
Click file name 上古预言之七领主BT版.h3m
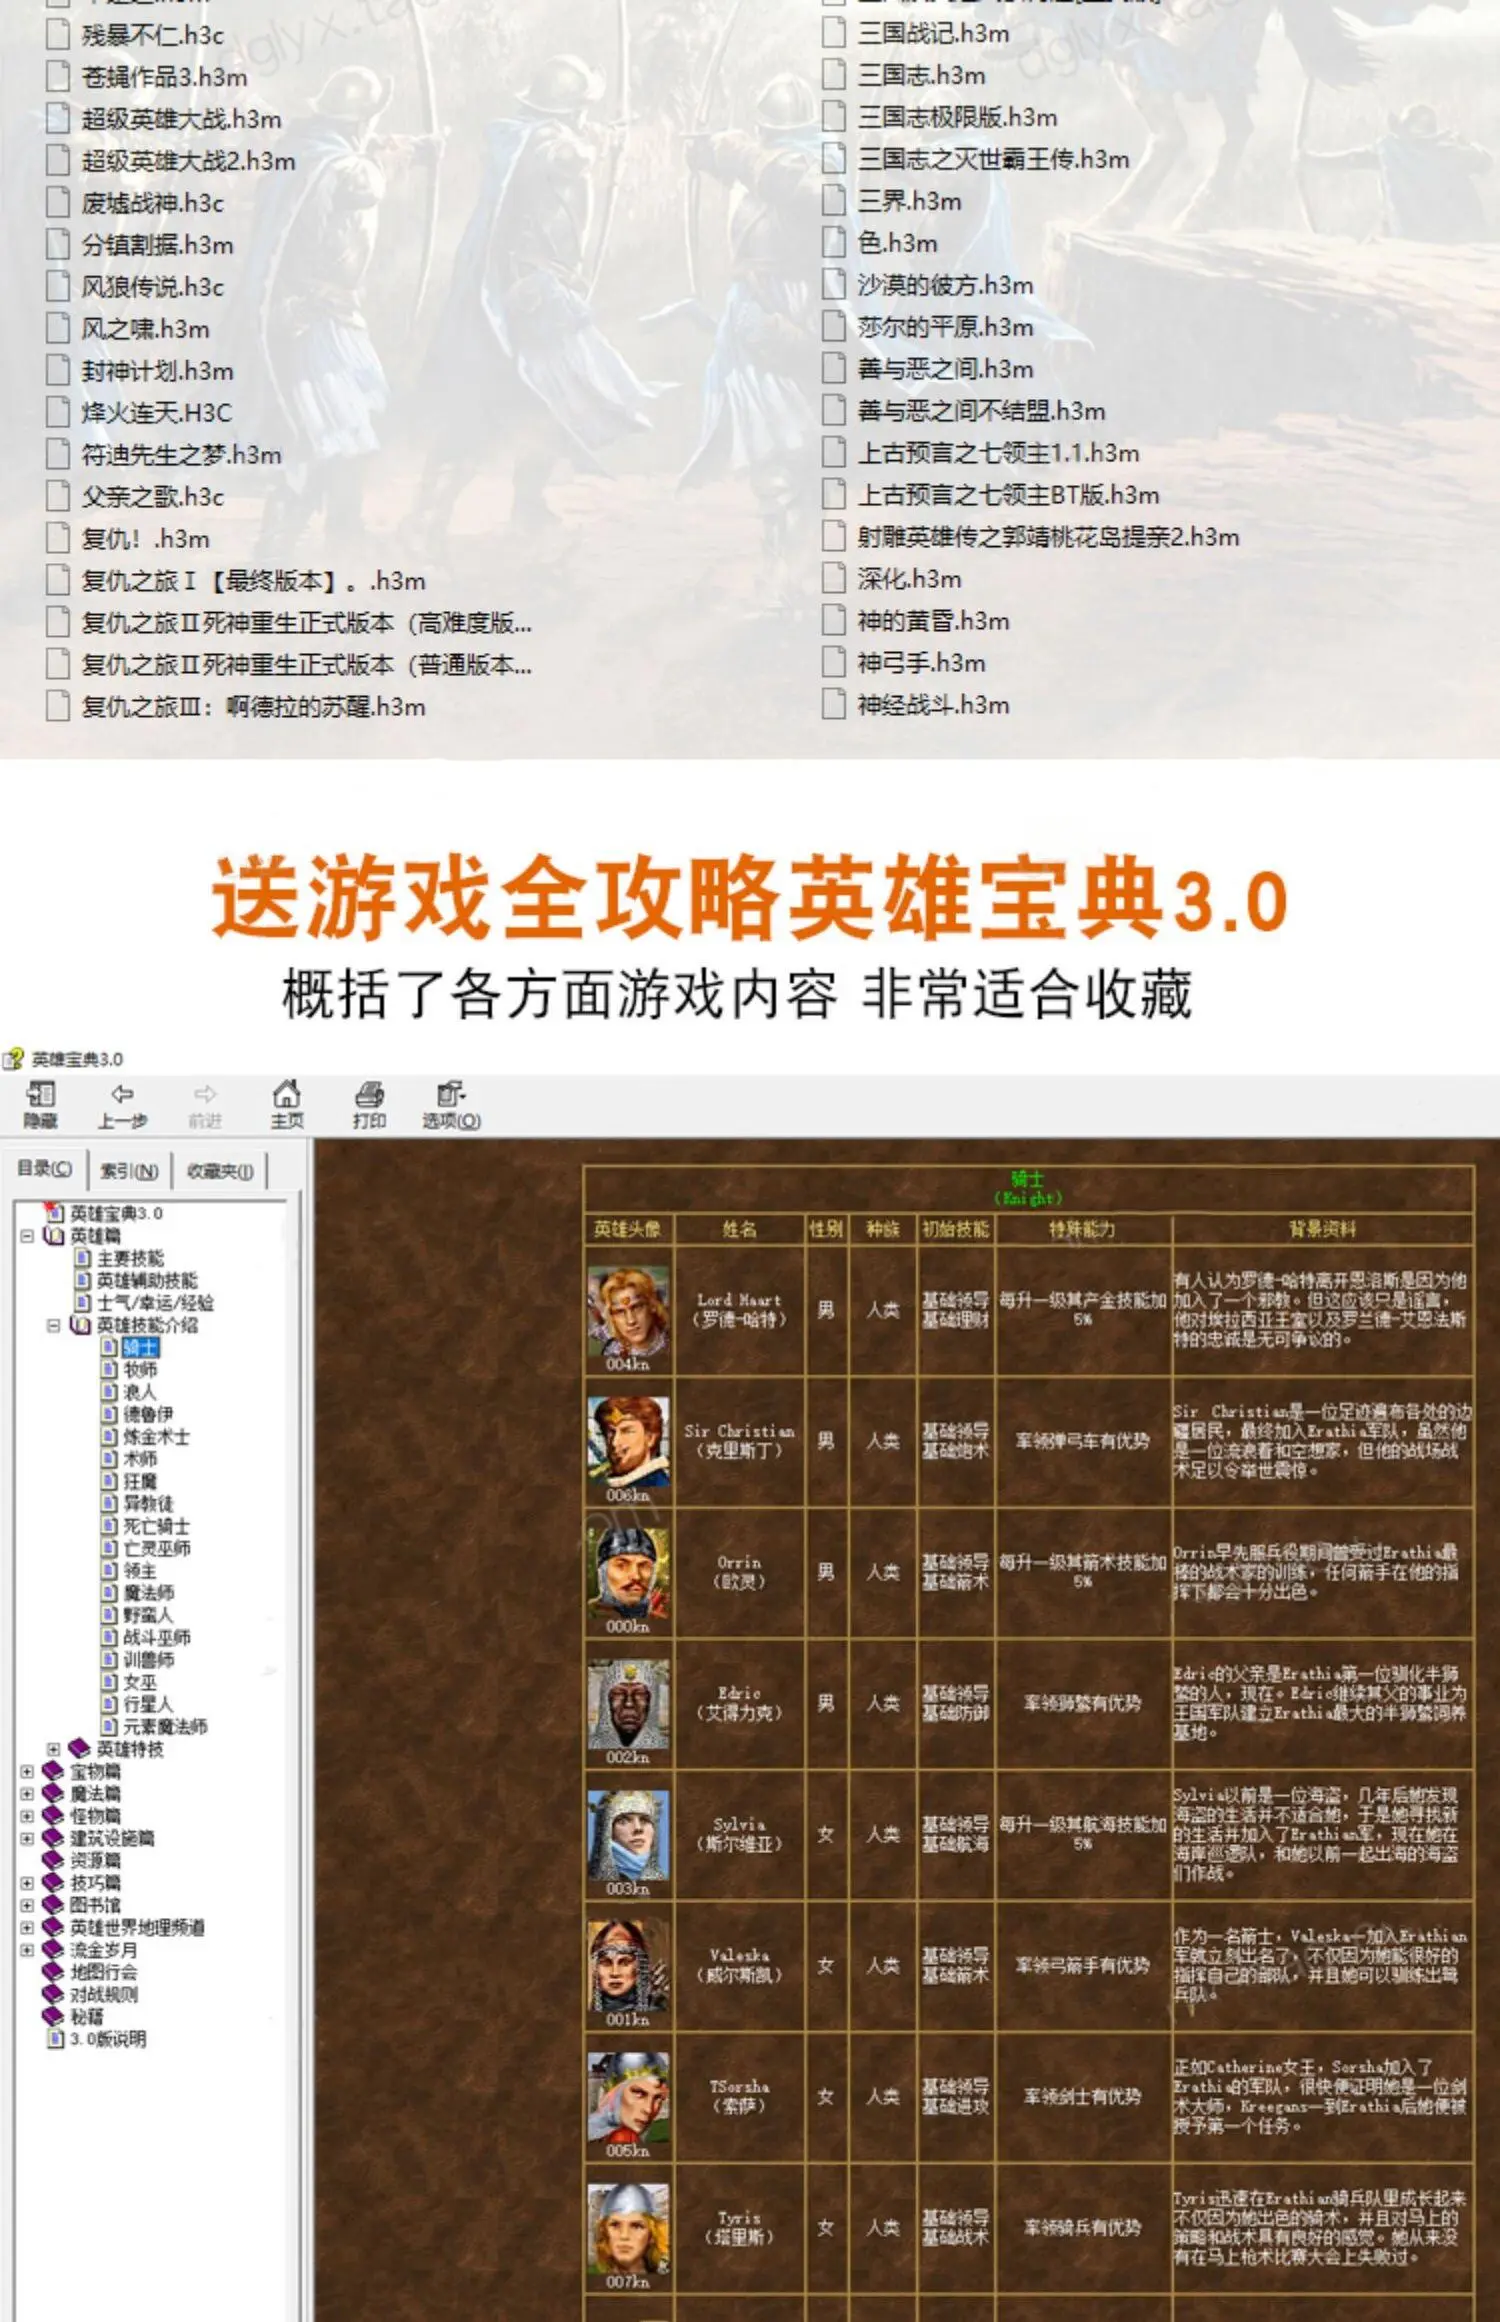1009,495
